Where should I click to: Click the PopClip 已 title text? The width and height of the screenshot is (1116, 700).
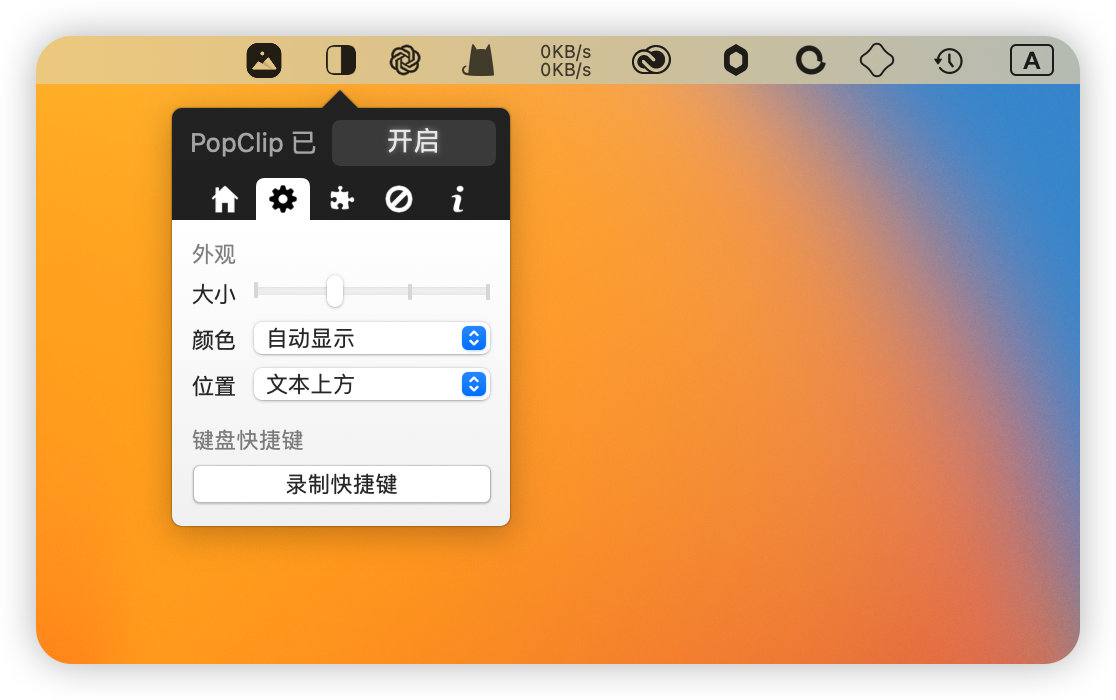click(x=253, y=143)
